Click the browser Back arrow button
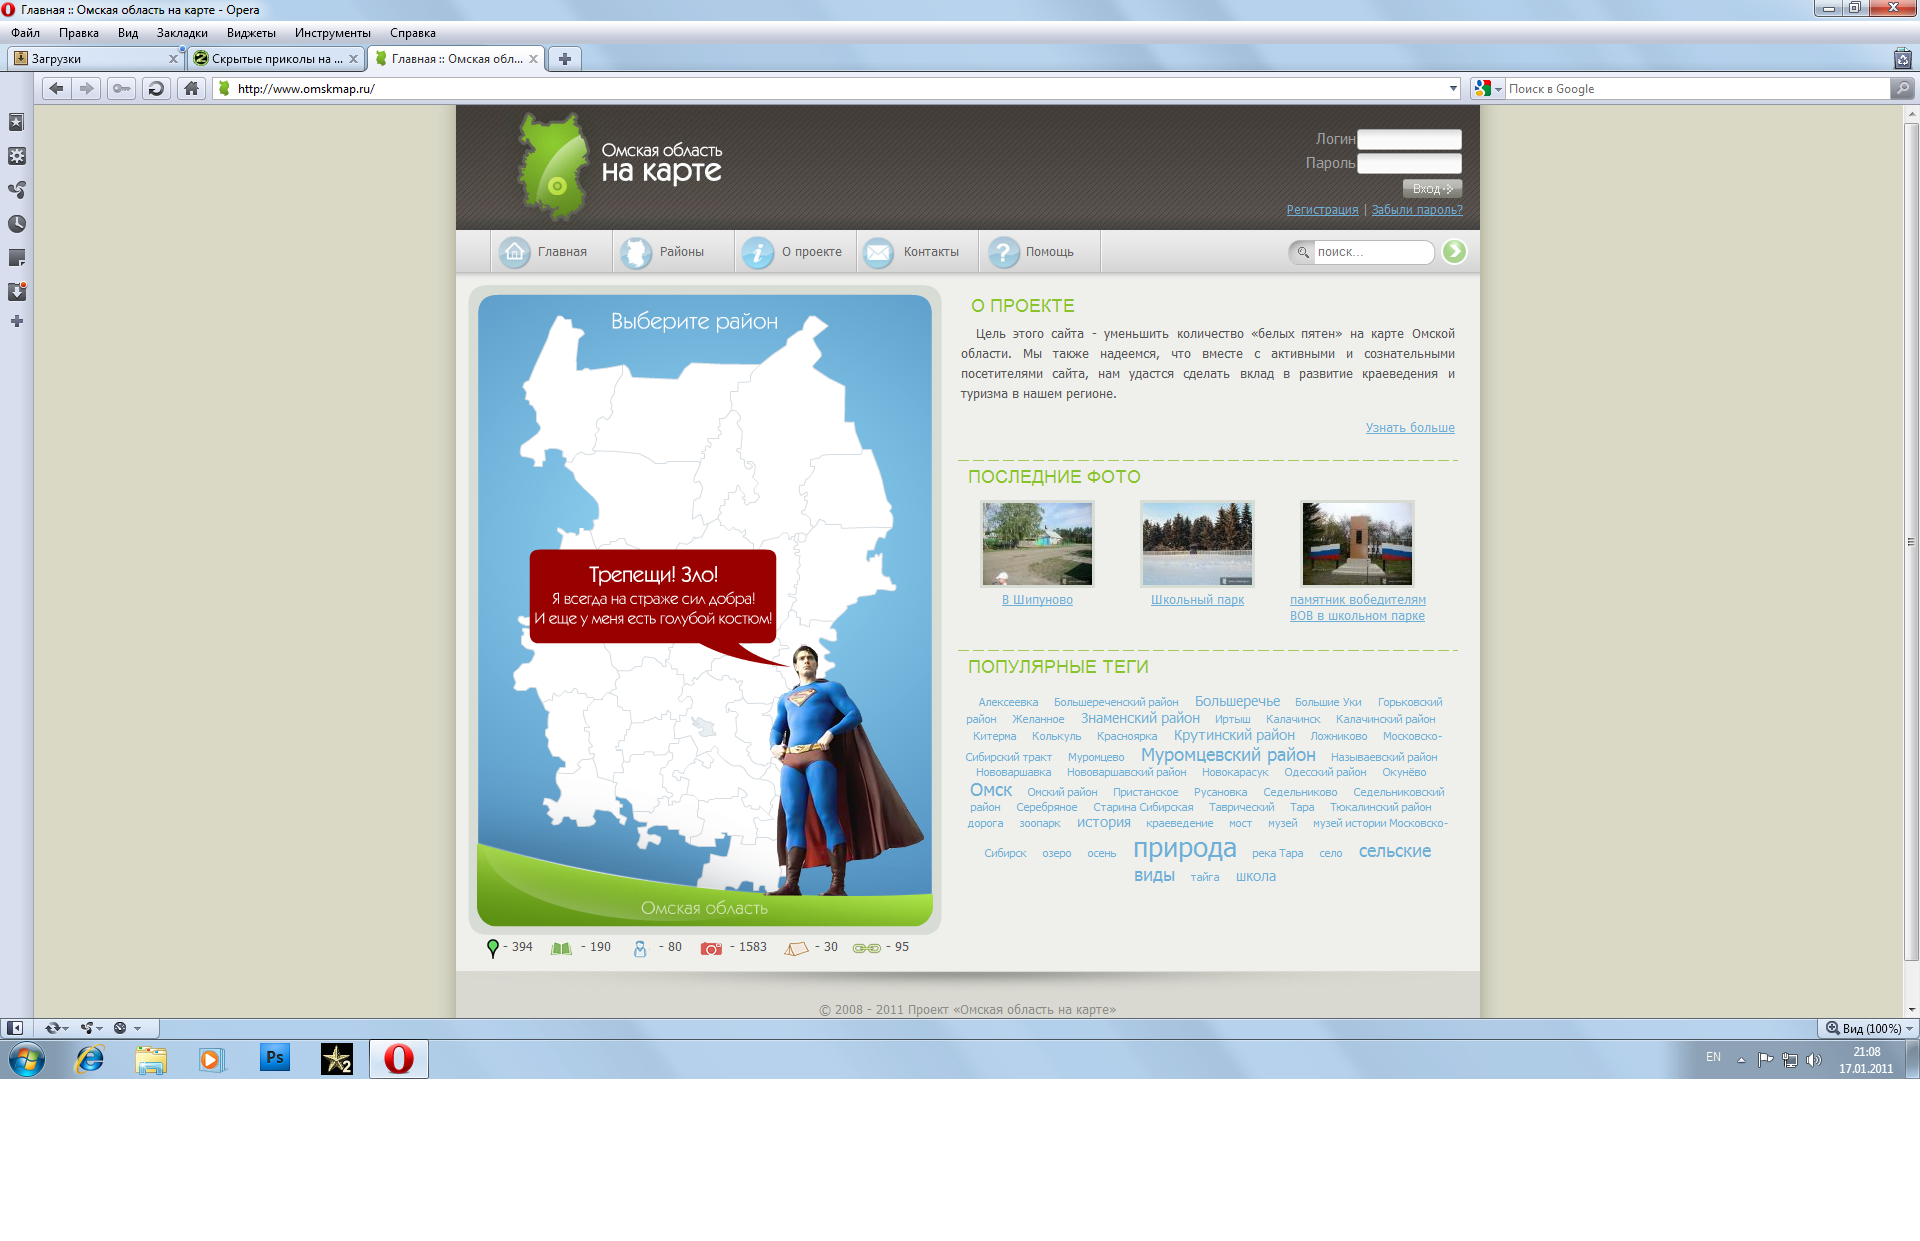 [x=56, y=88]
